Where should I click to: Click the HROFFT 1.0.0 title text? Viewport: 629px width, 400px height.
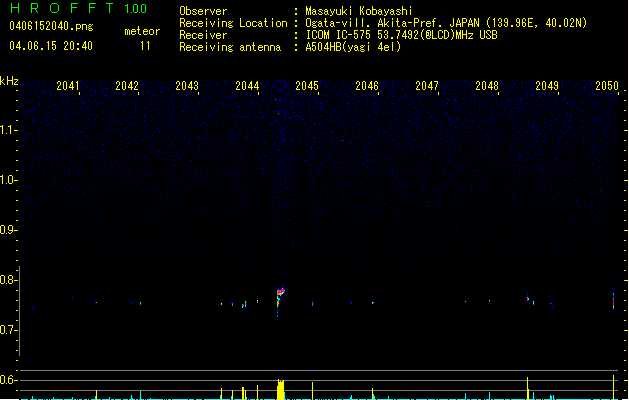pyautogui.click(x=79, y=8)
